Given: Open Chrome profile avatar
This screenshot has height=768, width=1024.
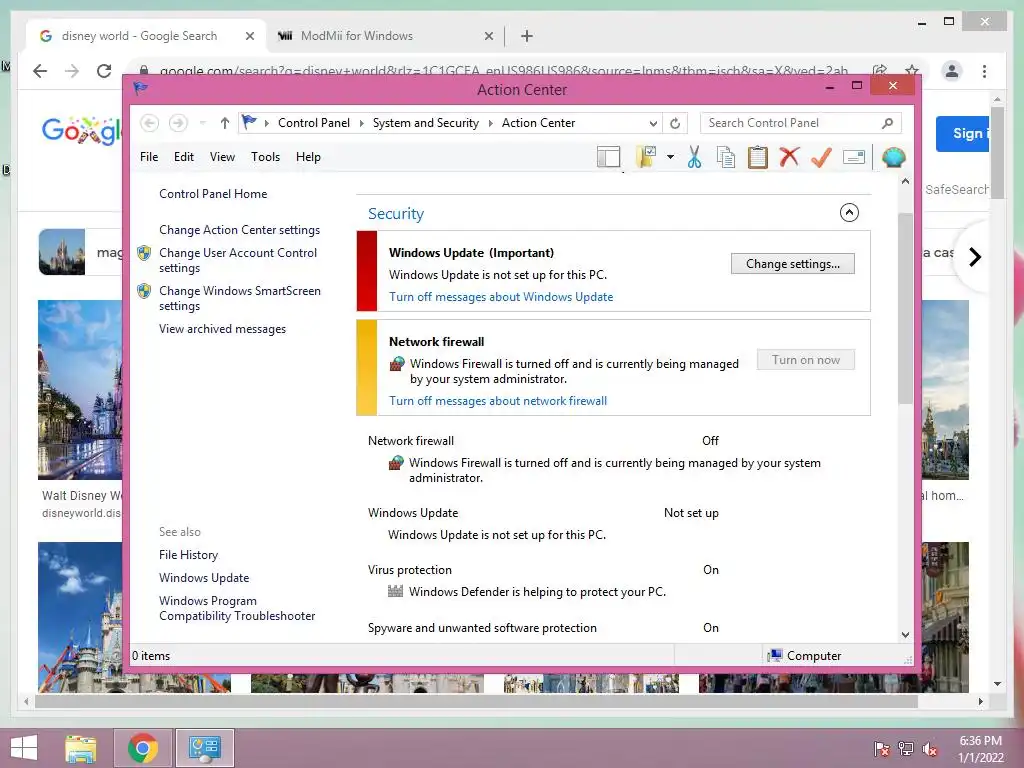Looking at the screenshot, I should point(952,71).
